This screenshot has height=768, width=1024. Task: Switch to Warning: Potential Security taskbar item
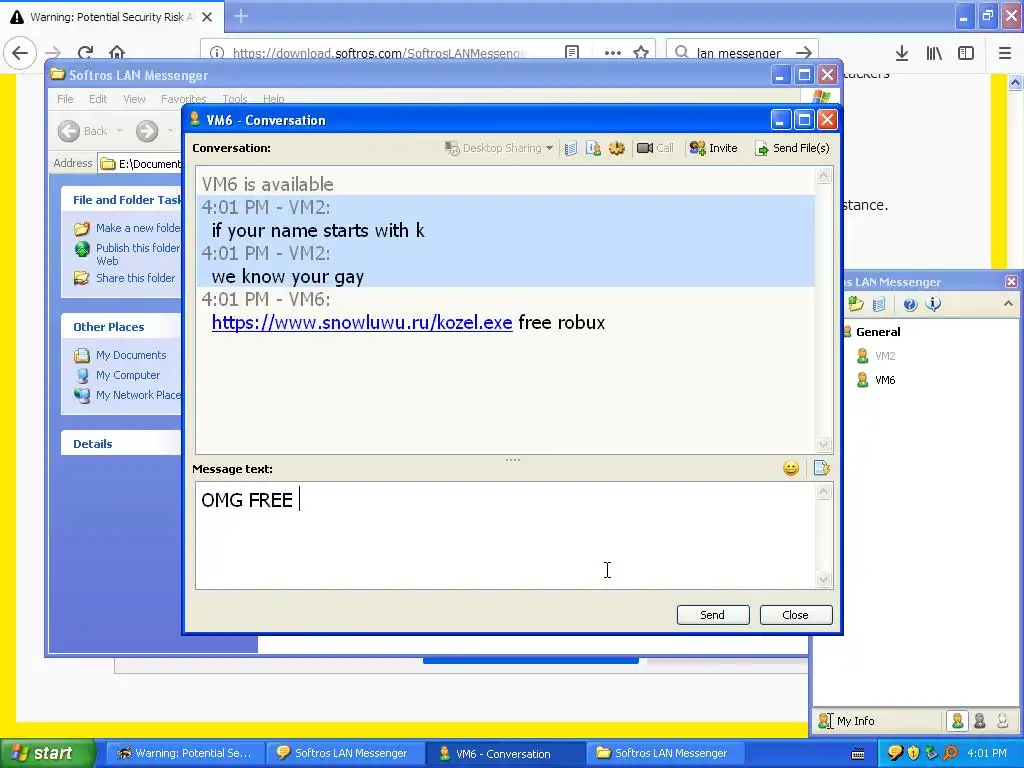click(184, 754)
